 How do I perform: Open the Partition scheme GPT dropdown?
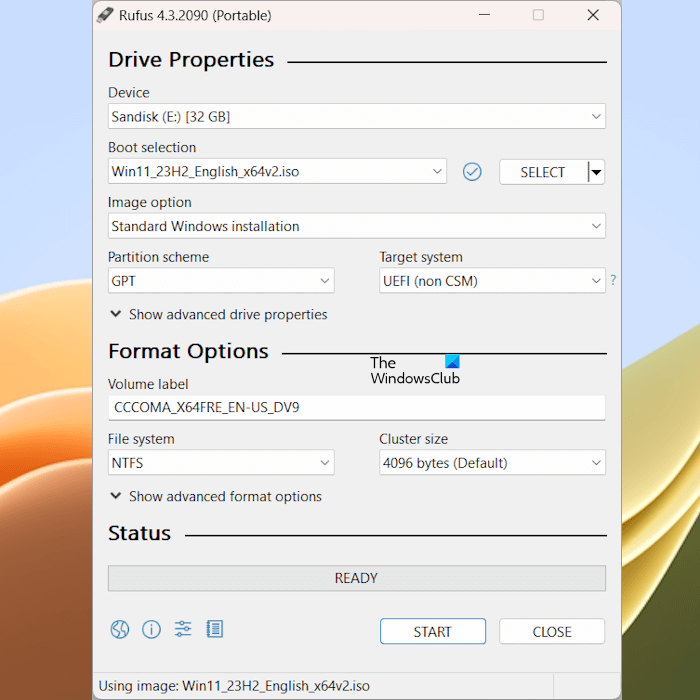tap(221, 281)
